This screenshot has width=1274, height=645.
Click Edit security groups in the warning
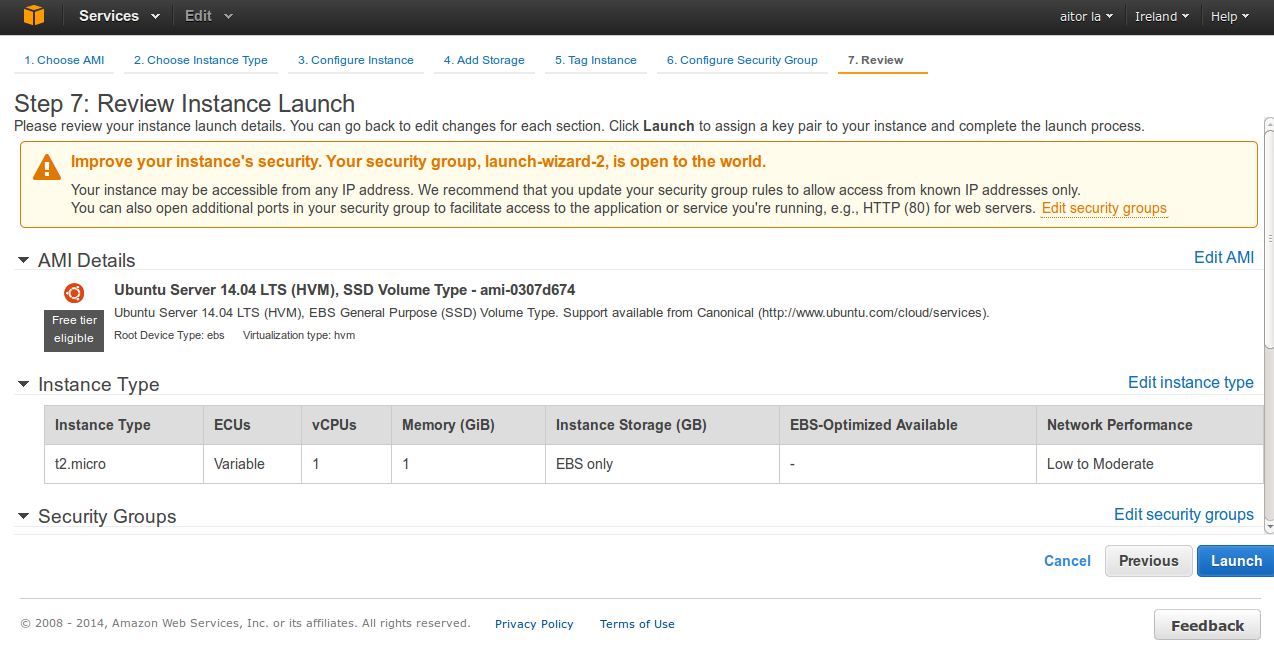(x=1103, y=208)
